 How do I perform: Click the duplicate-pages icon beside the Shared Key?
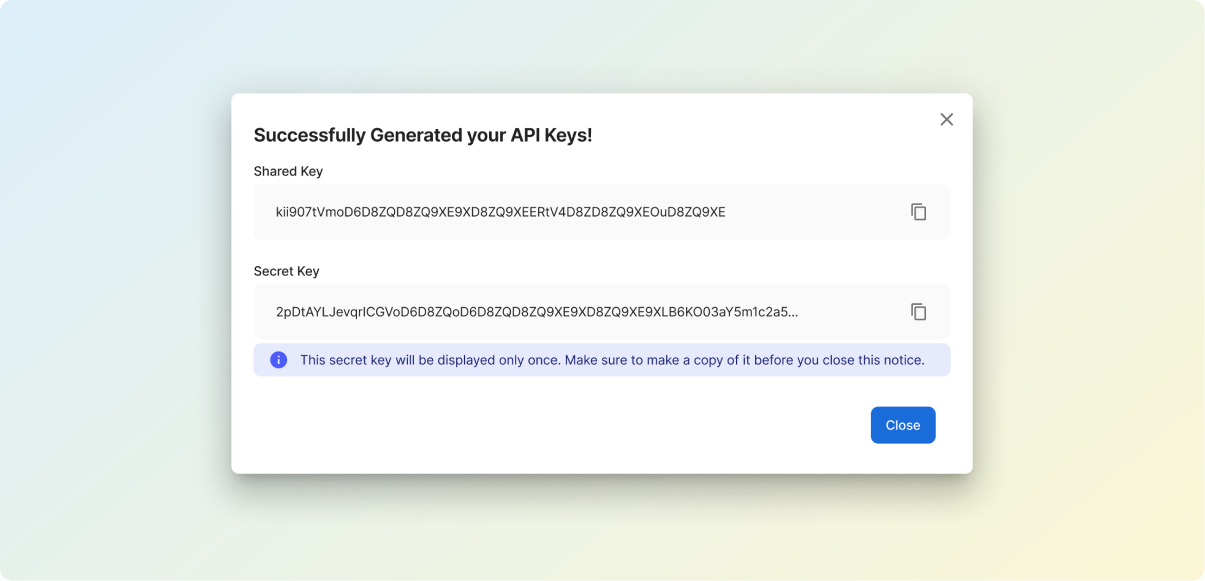pos(918,211)
